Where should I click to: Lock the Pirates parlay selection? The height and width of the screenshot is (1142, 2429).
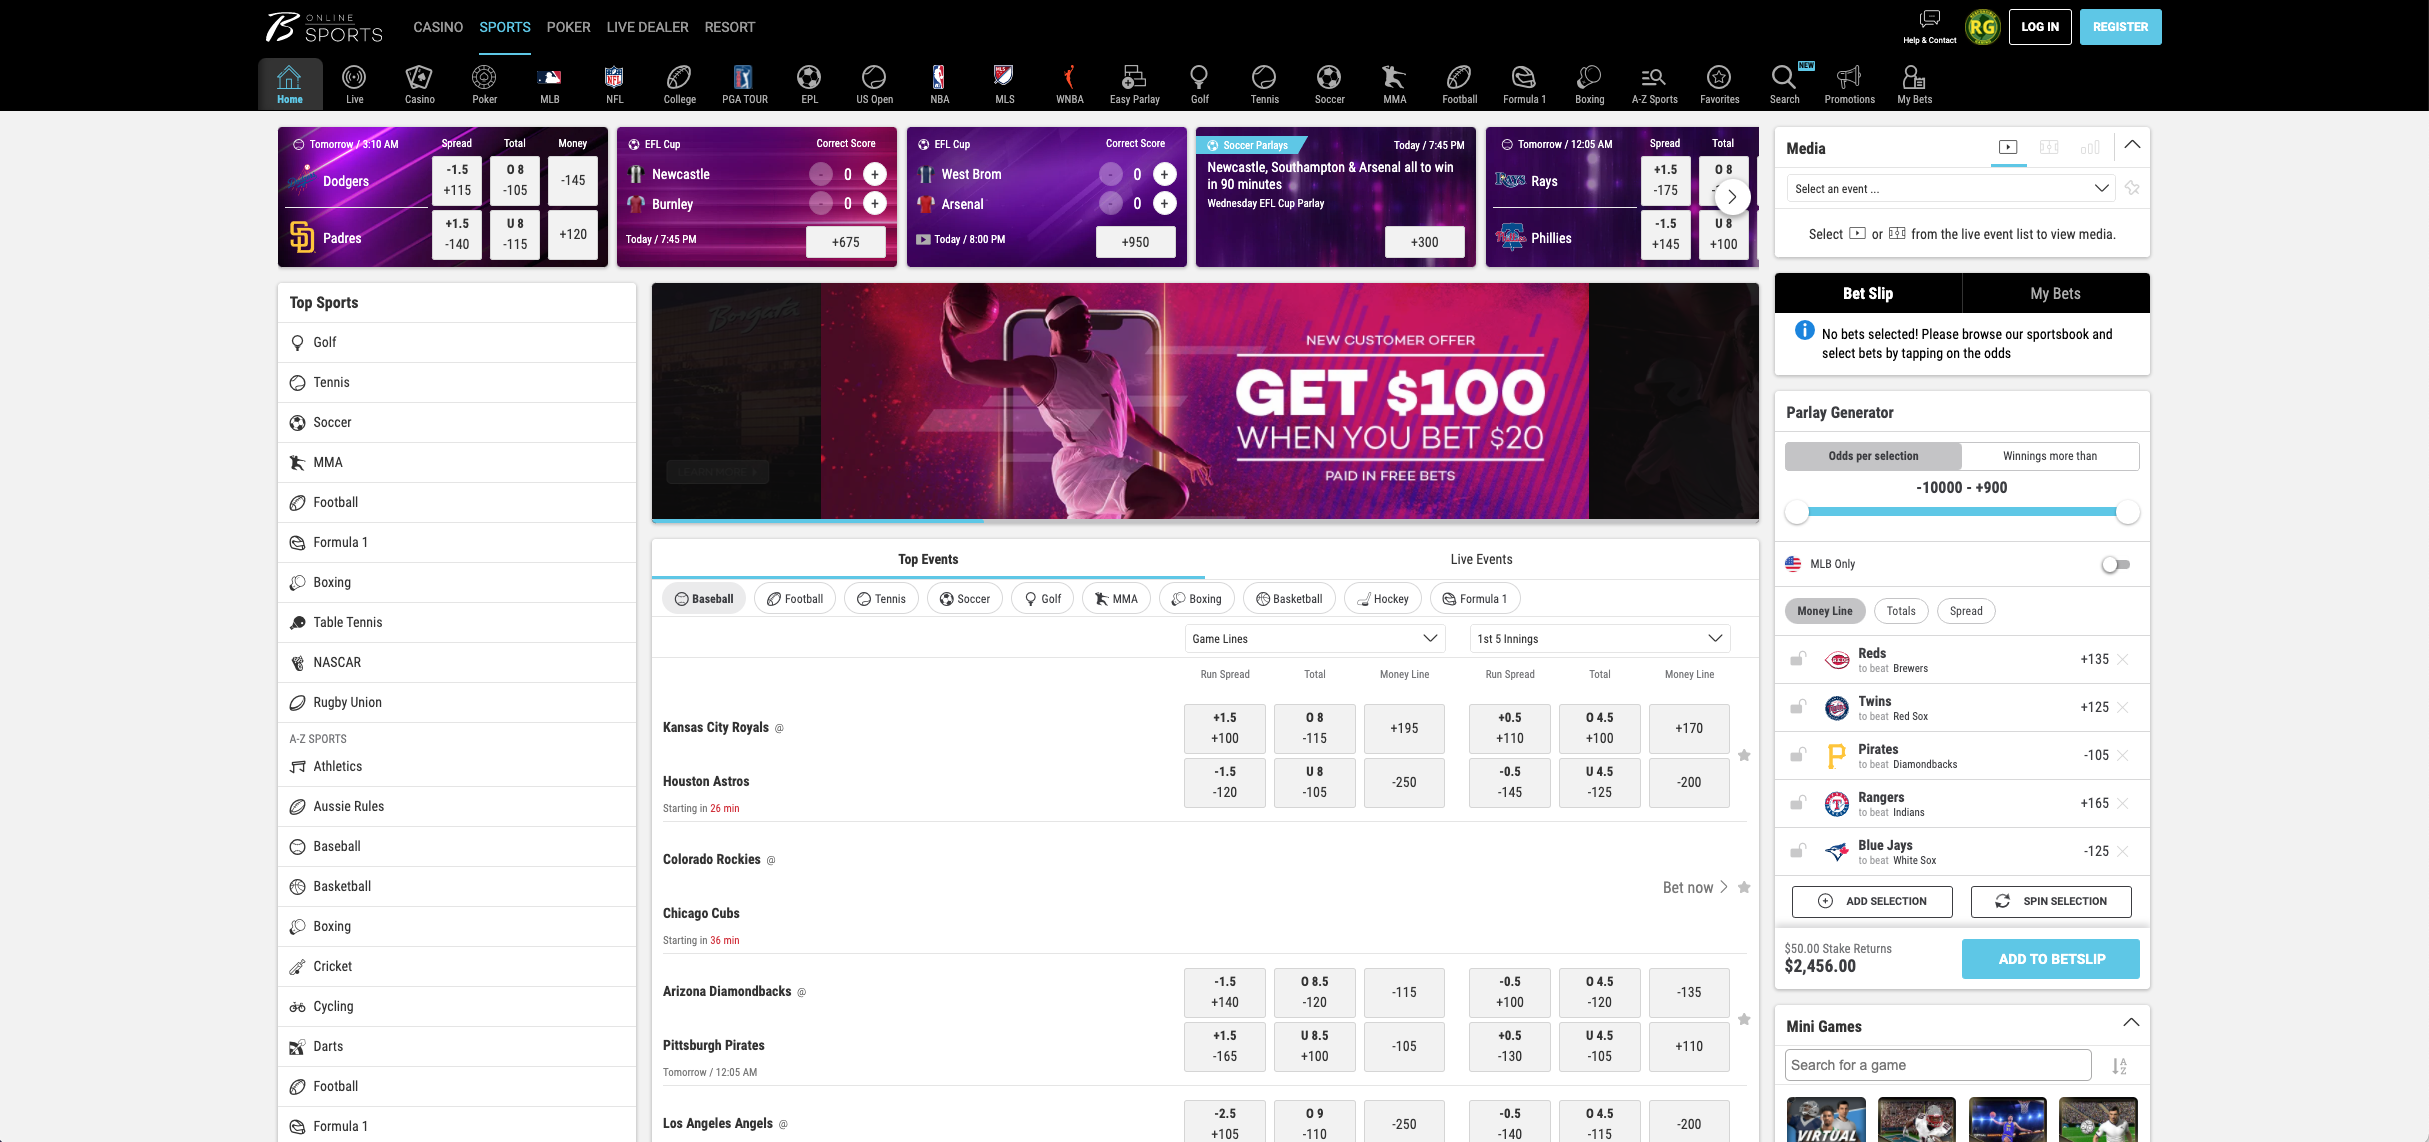pyautogui.click(x=1797, y=755)
